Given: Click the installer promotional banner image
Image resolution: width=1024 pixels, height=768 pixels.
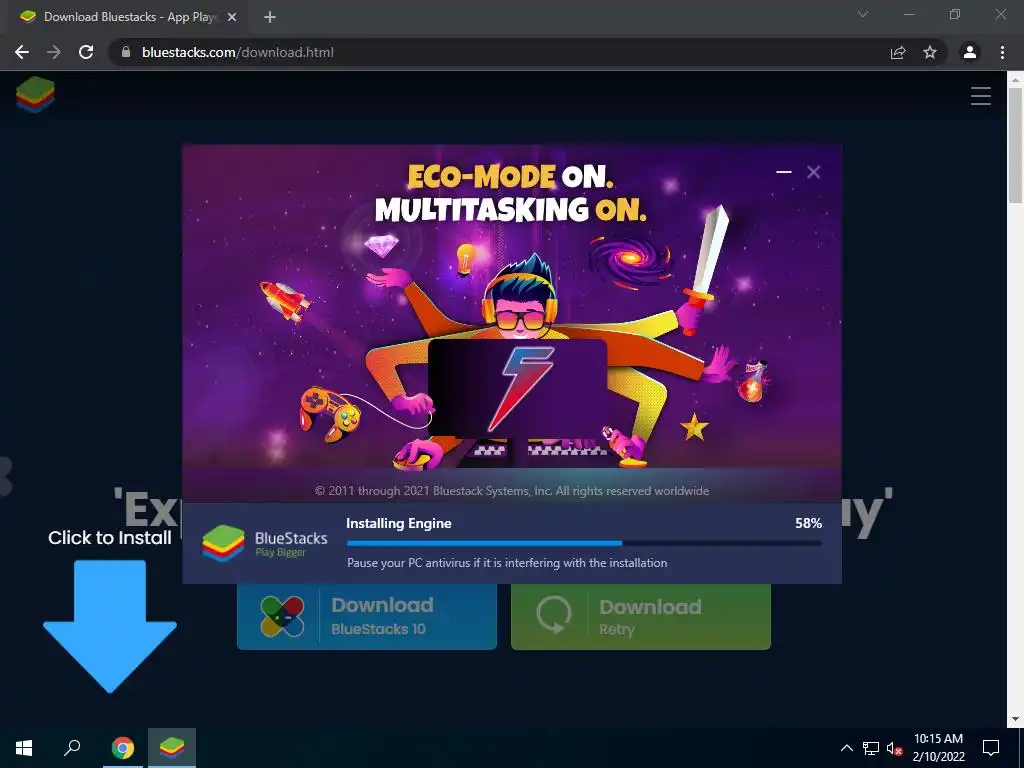Looking at the screenshot, I should tap(512, 323).
